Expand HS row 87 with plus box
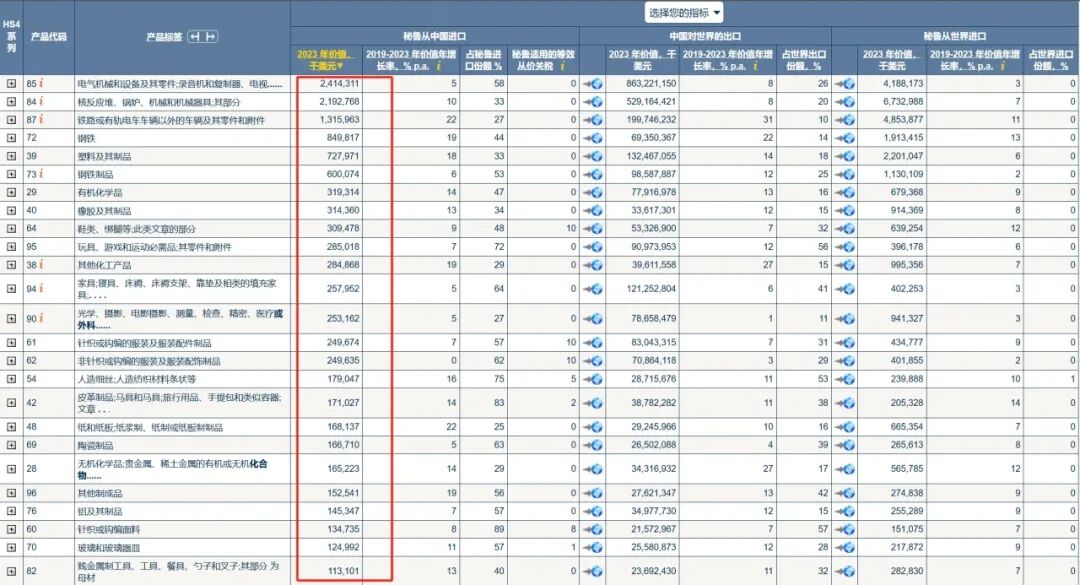Image resolution: width=1080 pixels, height=585 pixels. pyautogui.click(x=12, y=119)
